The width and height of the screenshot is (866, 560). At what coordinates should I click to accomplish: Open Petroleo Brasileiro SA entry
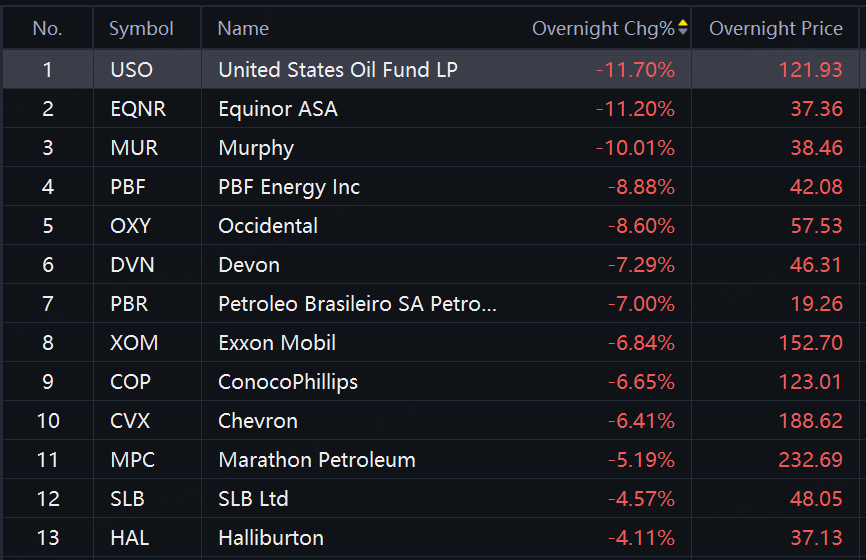[x=357, y=304]
